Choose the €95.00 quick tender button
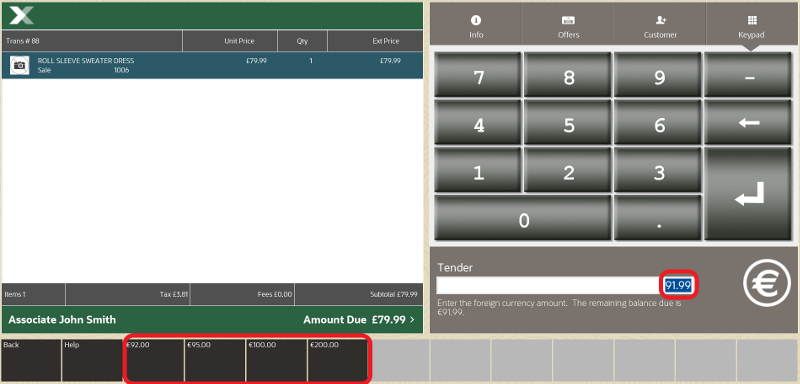The width and height of the screenshot is (800, 384). tap(215, 361)
